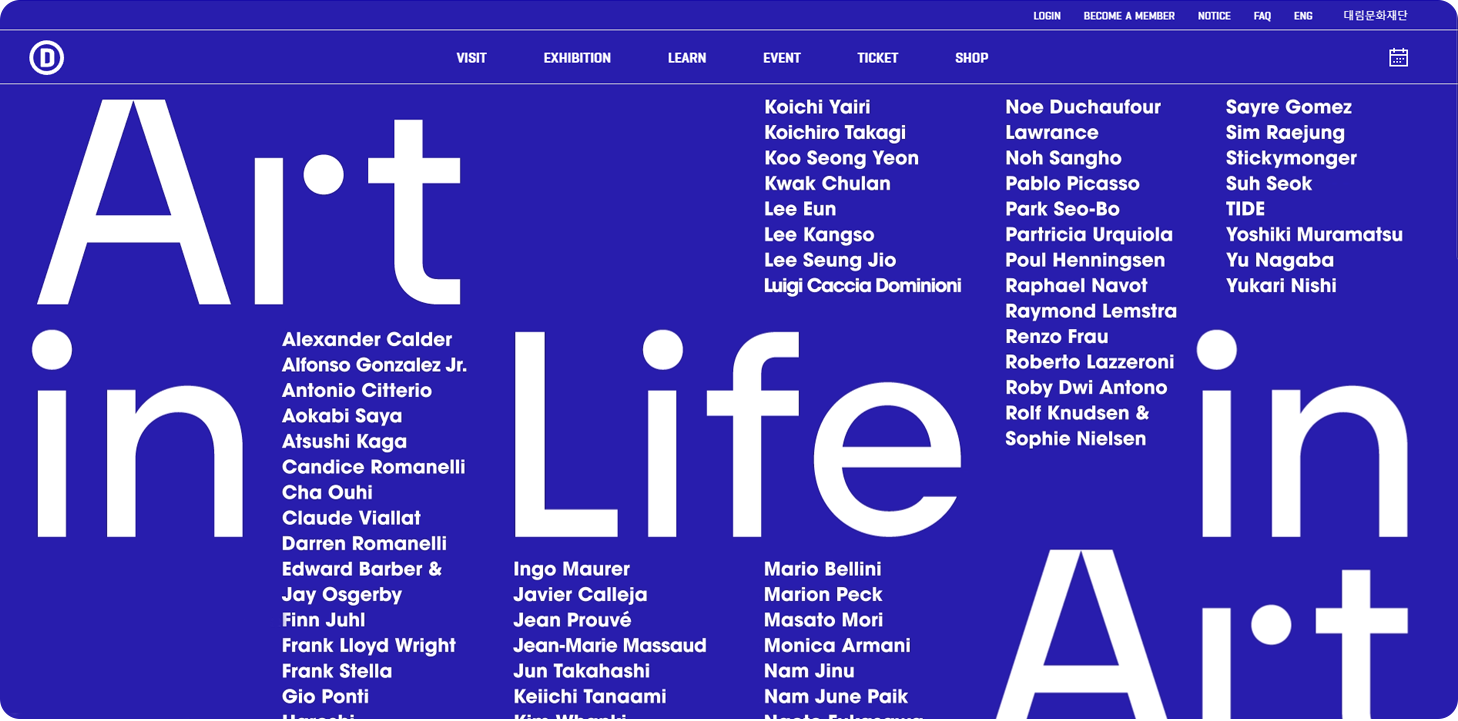Open the TICKET menu
Image resolution: width=1458 pixels, height=721 pixels.
(x=878, y=58)
